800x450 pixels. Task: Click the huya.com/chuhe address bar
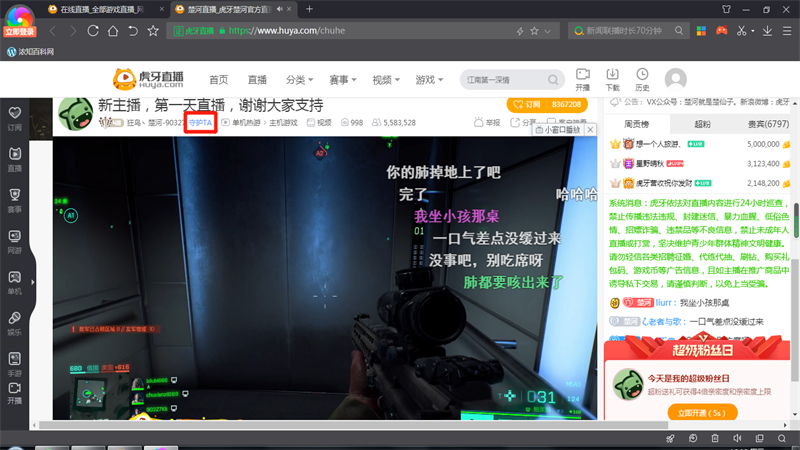coord(363,31)
